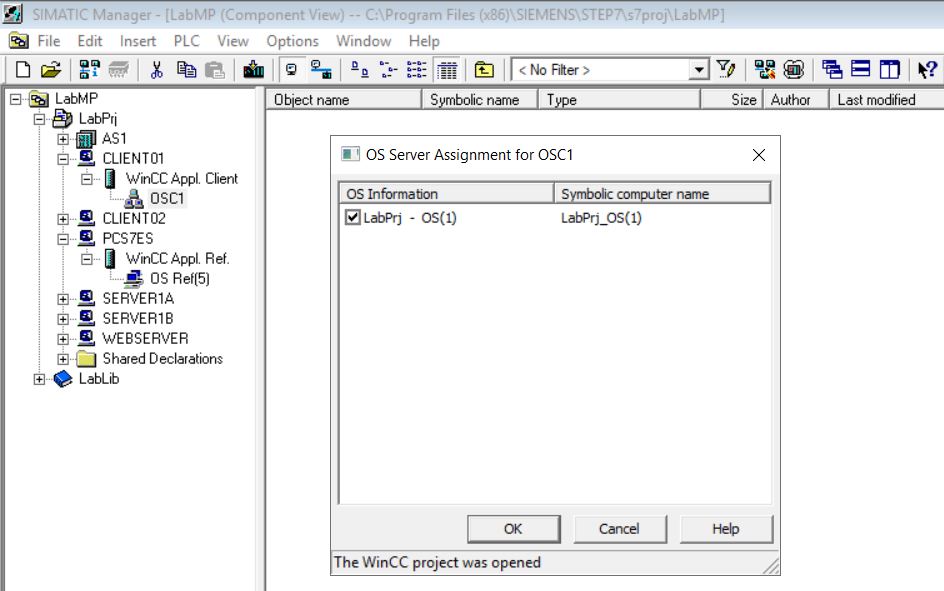Arrange windows horizontally via toolbar icon
This screenshot has height=591, width=944.
[x=860, y=70]
